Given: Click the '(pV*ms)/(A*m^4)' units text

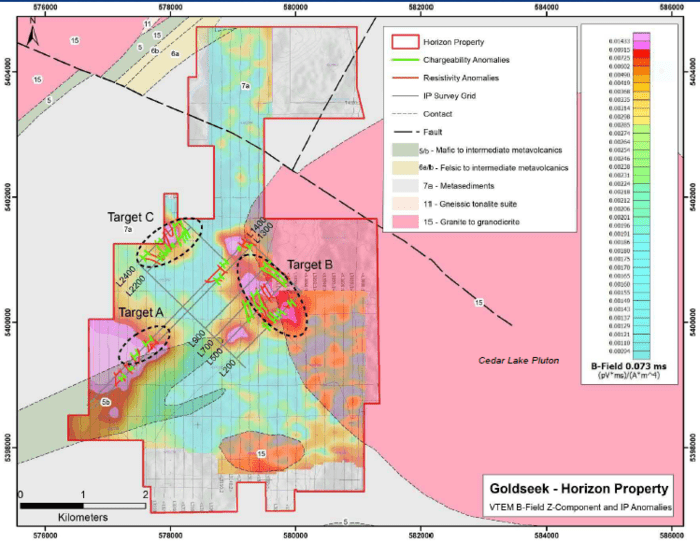Looking at the screenshot, I should [x=629, y=375].
